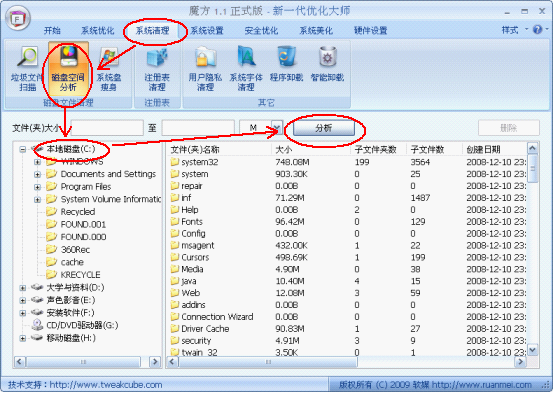Select the FOUND.001 folder in tree

click(83, 224)
